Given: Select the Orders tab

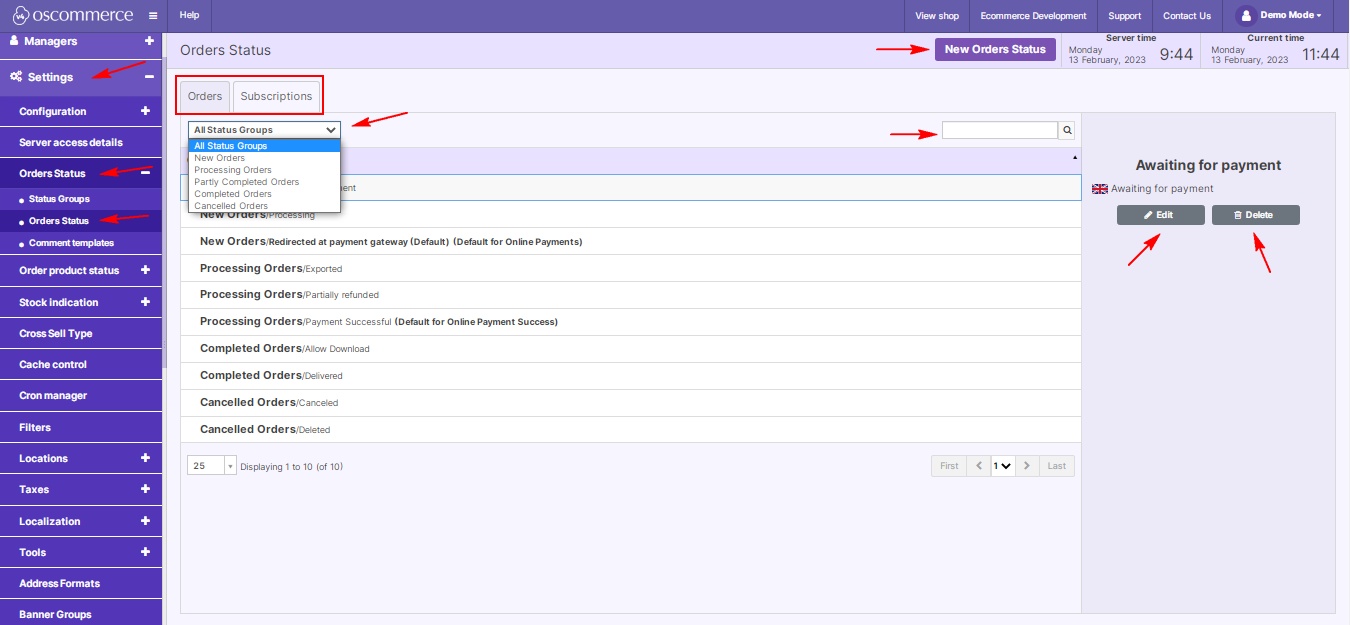Looking at the screenshot, I should pyautogui.click(x=205, y=97).
